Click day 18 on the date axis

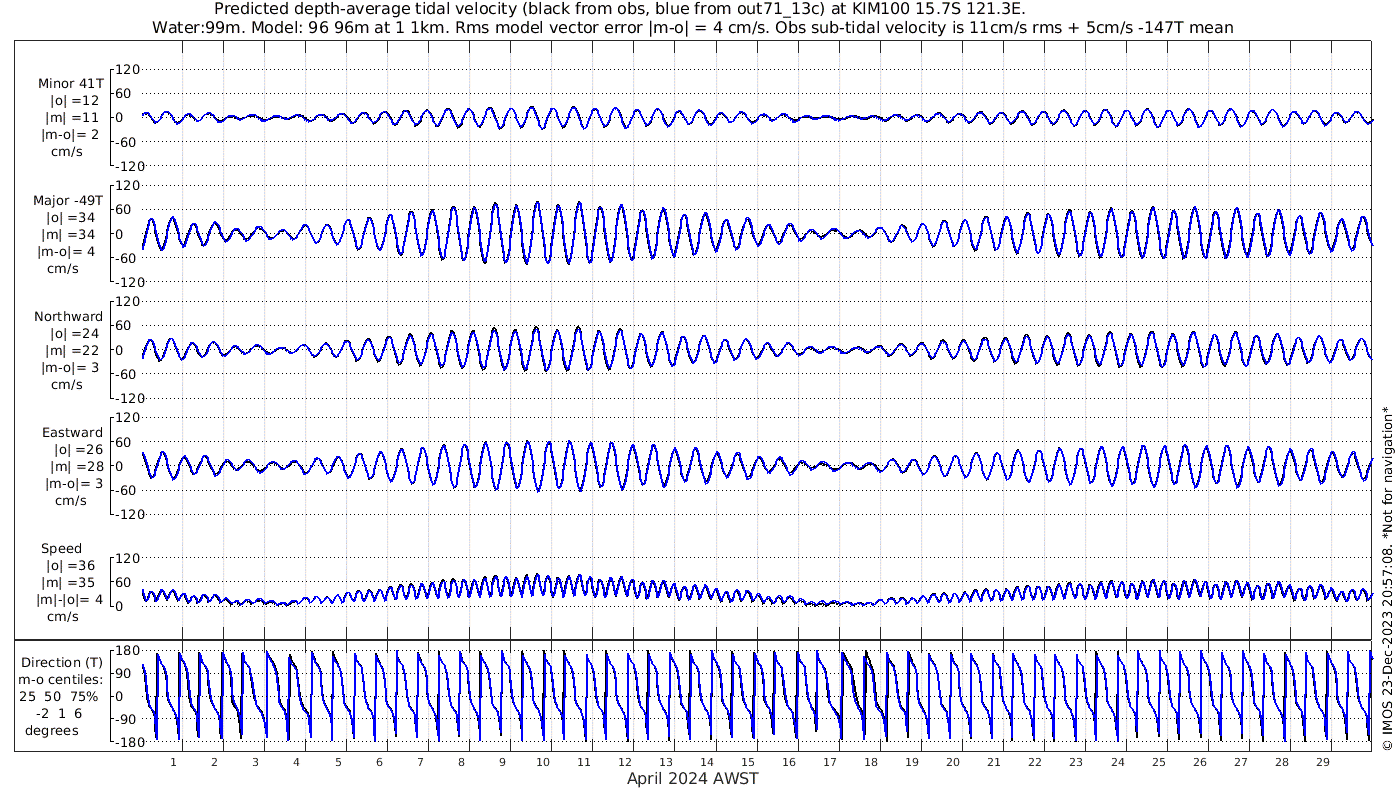tap(871, 762)
